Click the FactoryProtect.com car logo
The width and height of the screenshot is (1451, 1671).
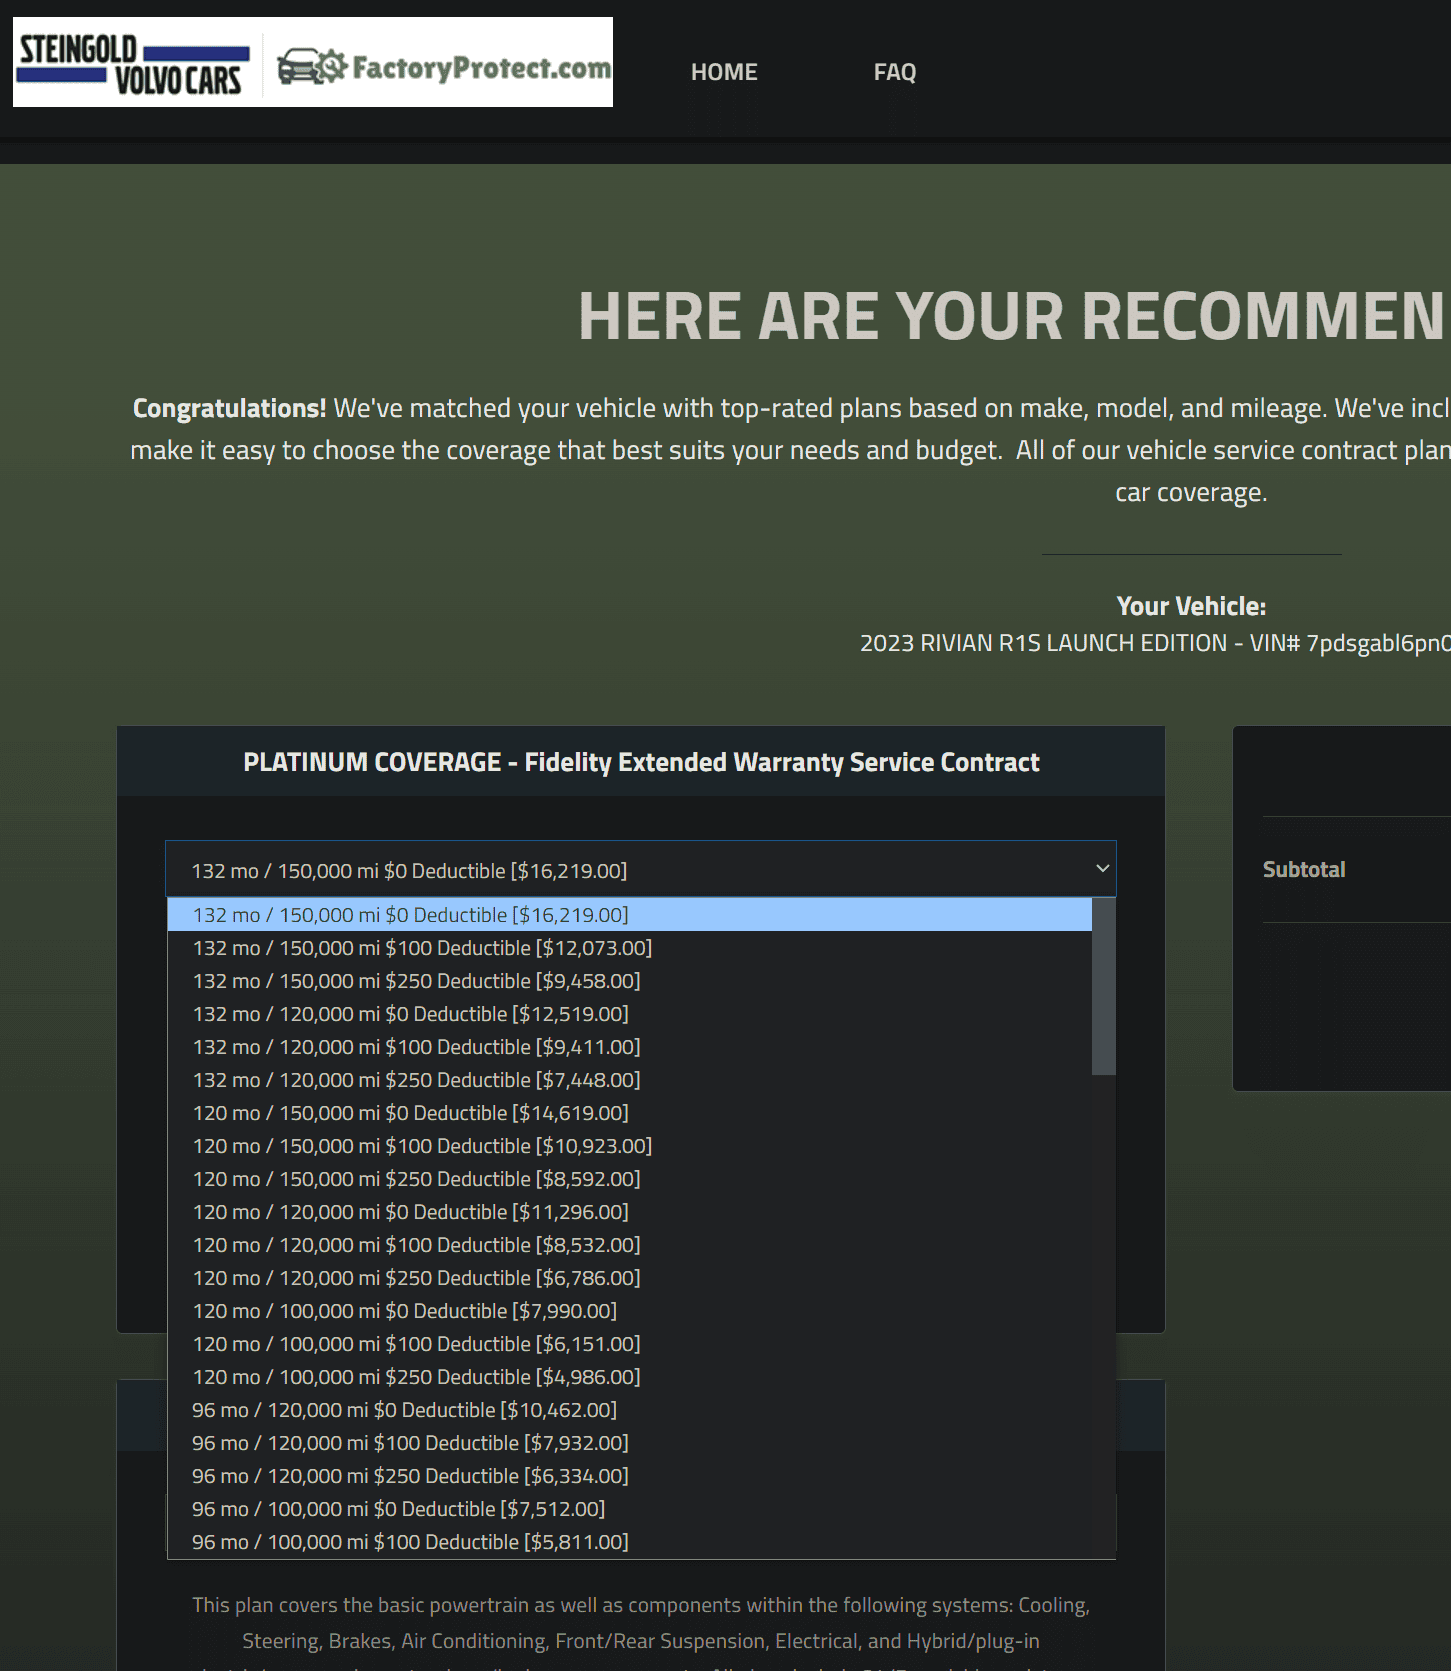(444, 67)
